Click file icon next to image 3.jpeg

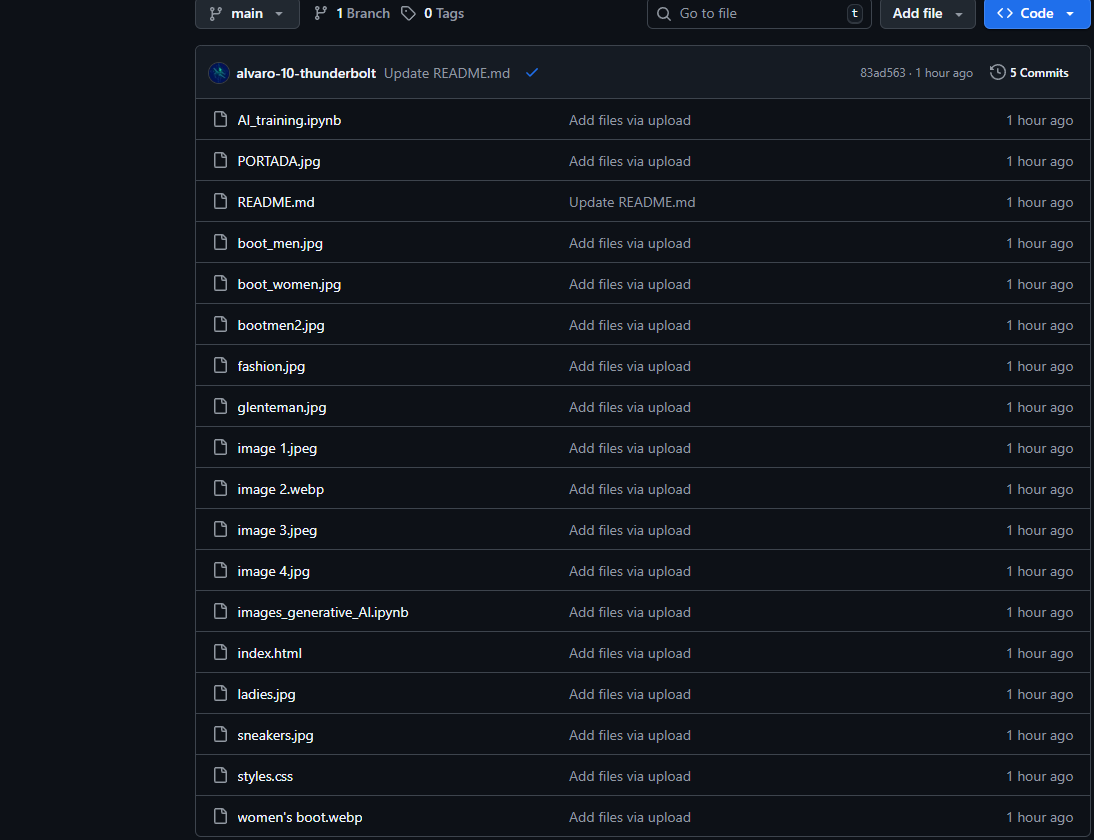pos(220,530)
